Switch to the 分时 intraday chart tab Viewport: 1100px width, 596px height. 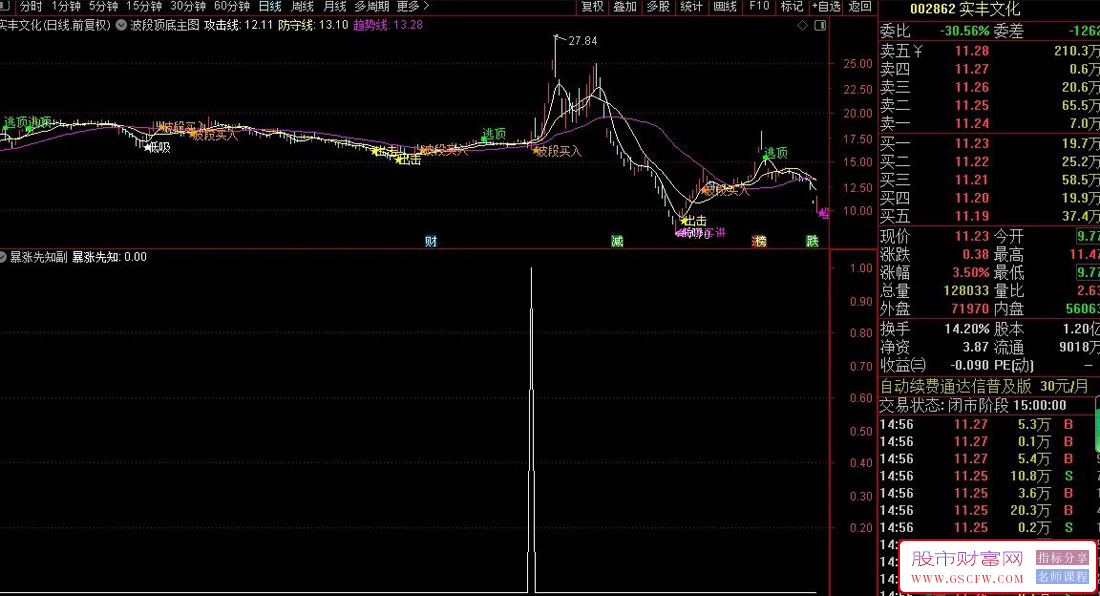31,6
